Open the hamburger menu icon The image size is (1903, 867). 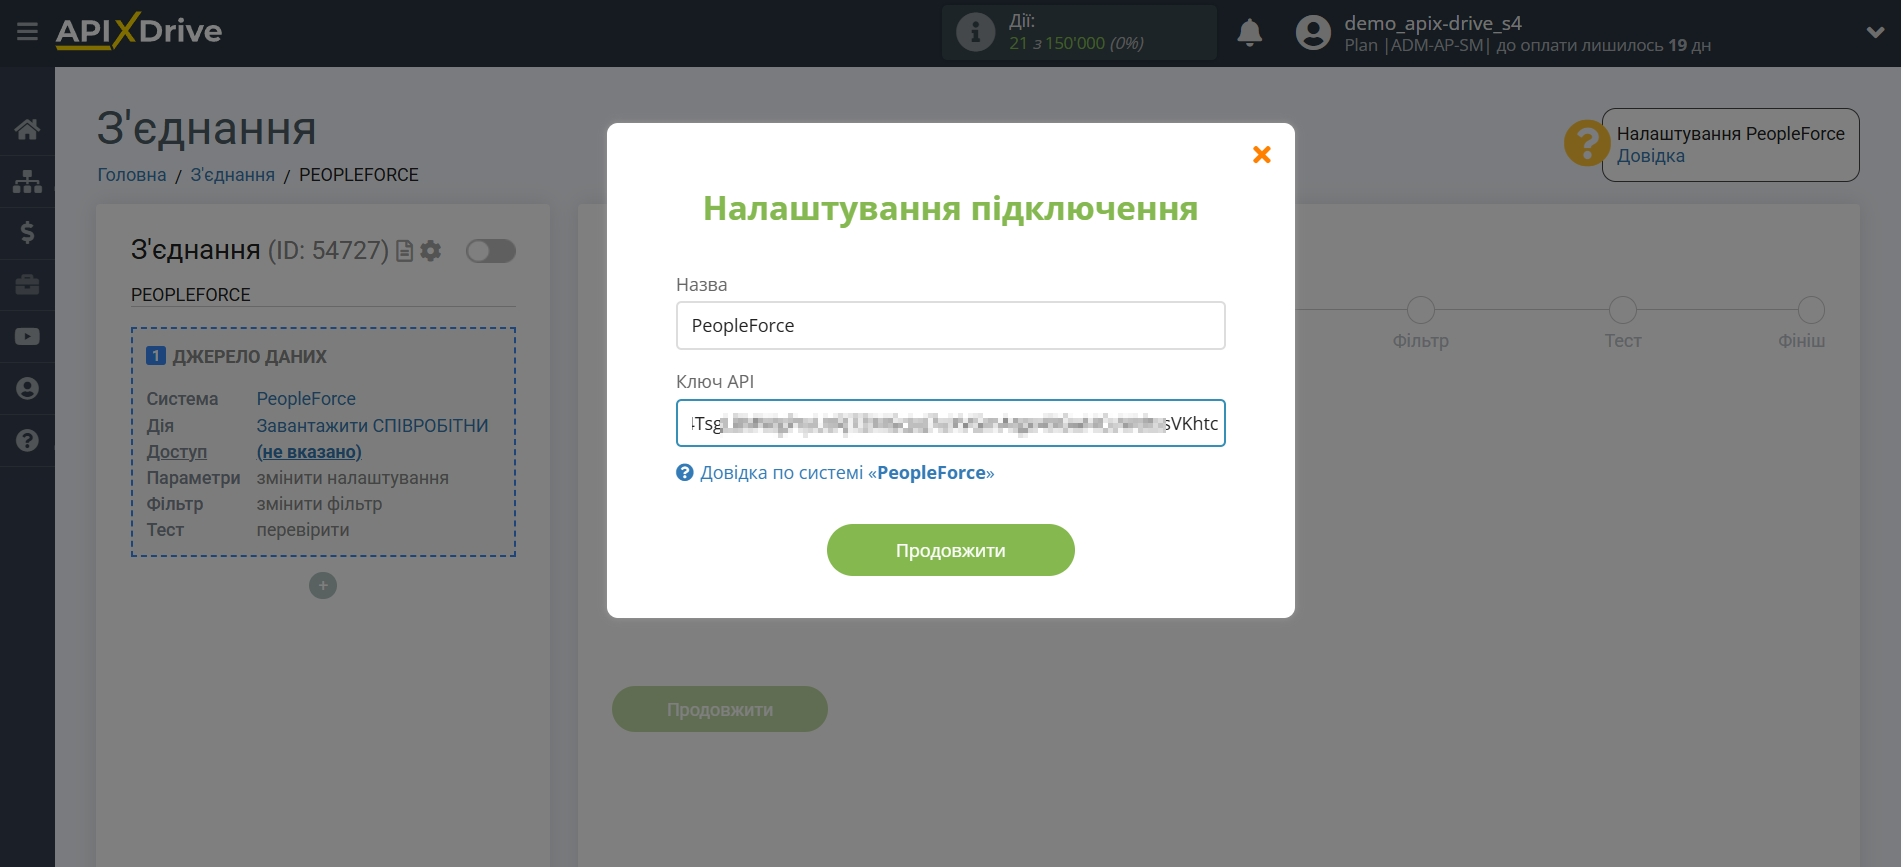click(x=27, y=32)
